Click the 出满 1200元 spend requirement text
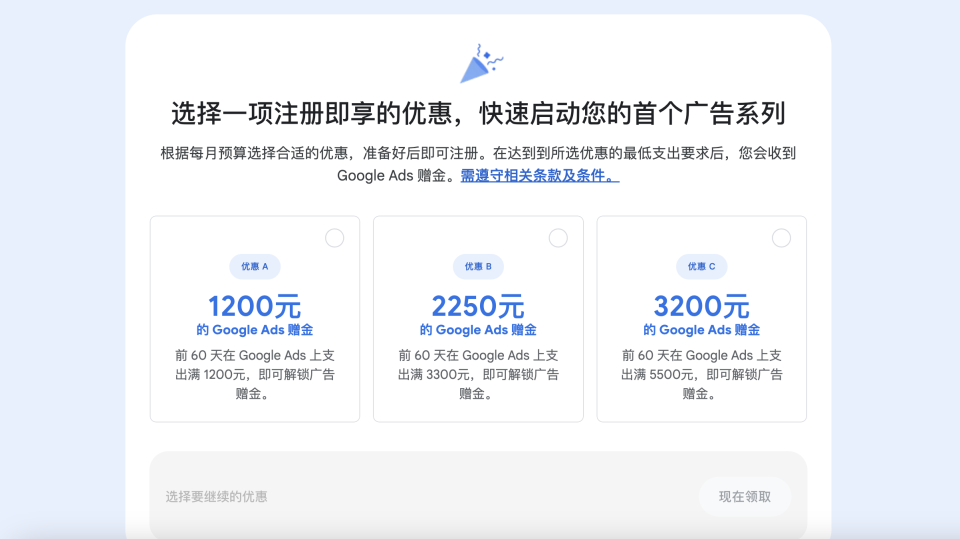The width and height of the screenshot is (960, 539). 211,374
